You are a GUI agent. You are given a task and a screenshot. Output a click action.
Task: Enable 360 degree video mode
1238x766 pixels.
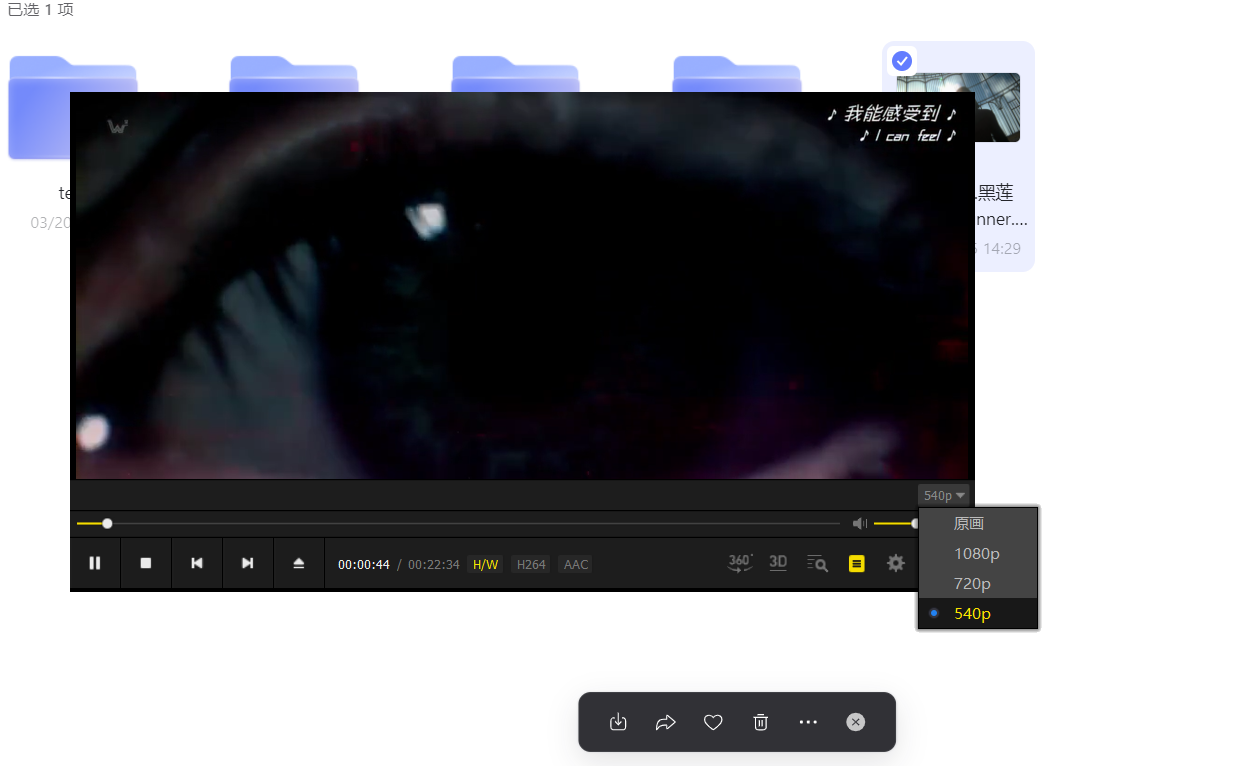click(740, 563)
